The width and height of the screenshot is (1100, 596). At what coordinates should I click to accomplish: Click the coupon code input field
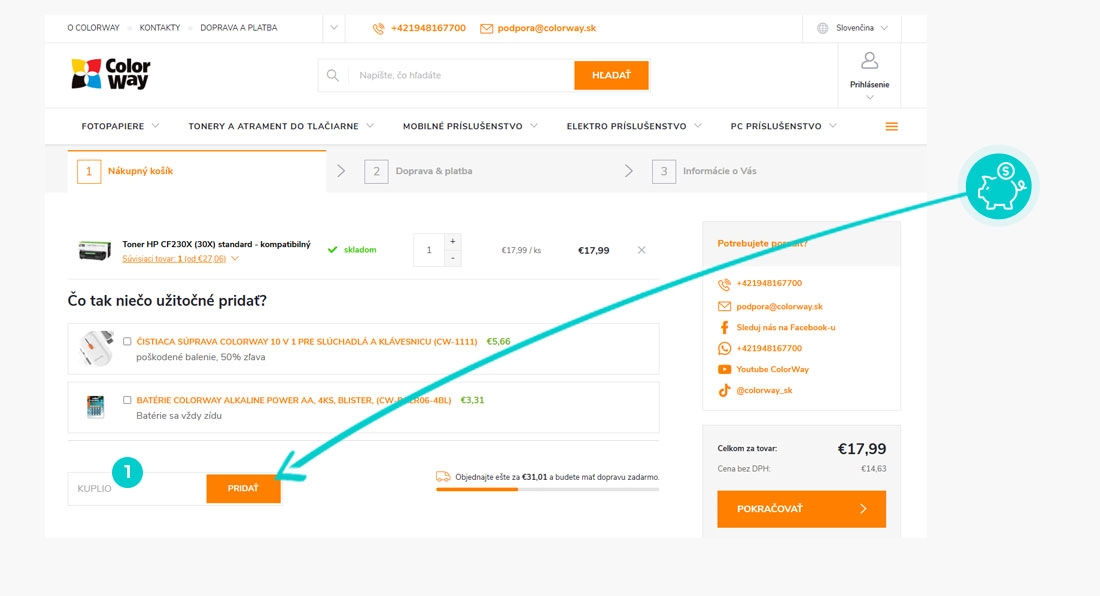pos(137,489)
